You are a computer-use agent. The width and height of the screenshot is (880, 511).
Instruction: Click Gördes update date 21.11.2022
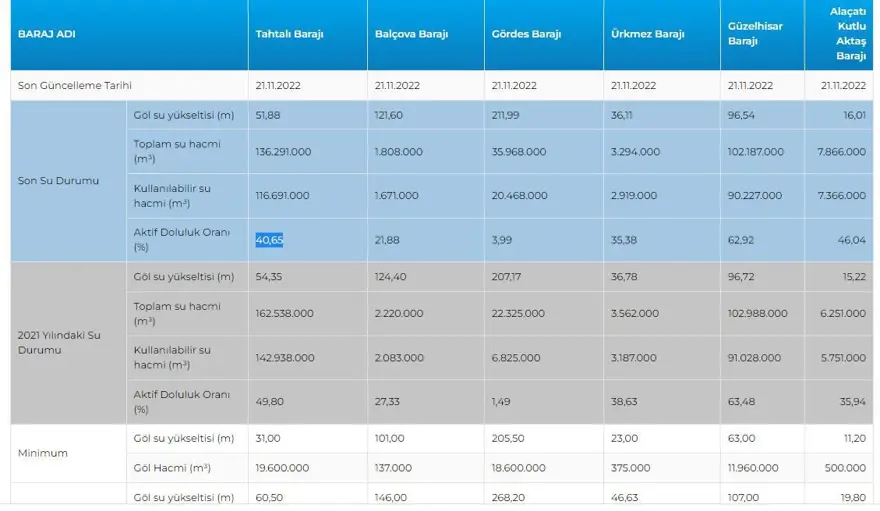(x=515, y=85)
